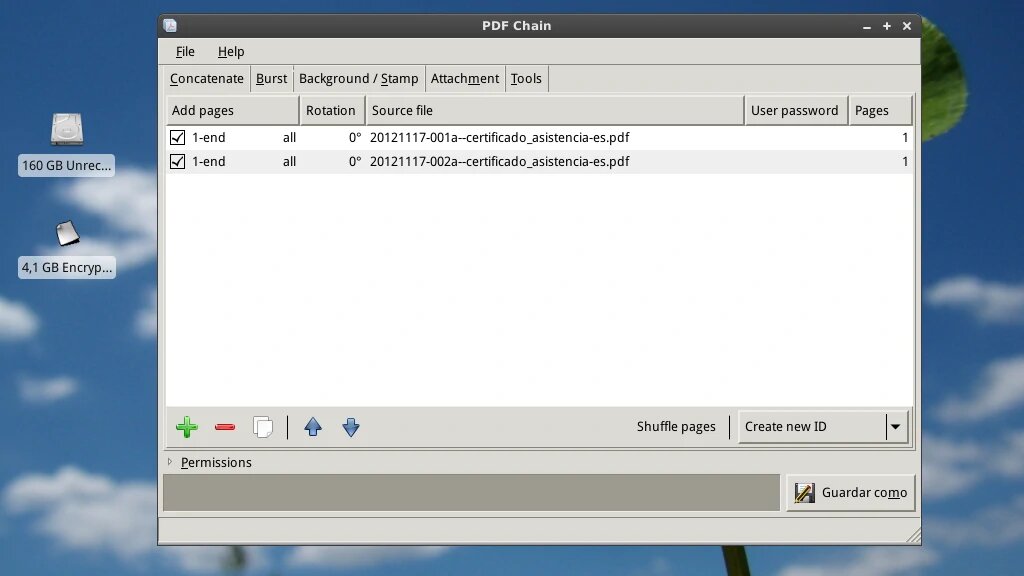Click the User password column header
1024x576 pixels.
click(796, 110)
